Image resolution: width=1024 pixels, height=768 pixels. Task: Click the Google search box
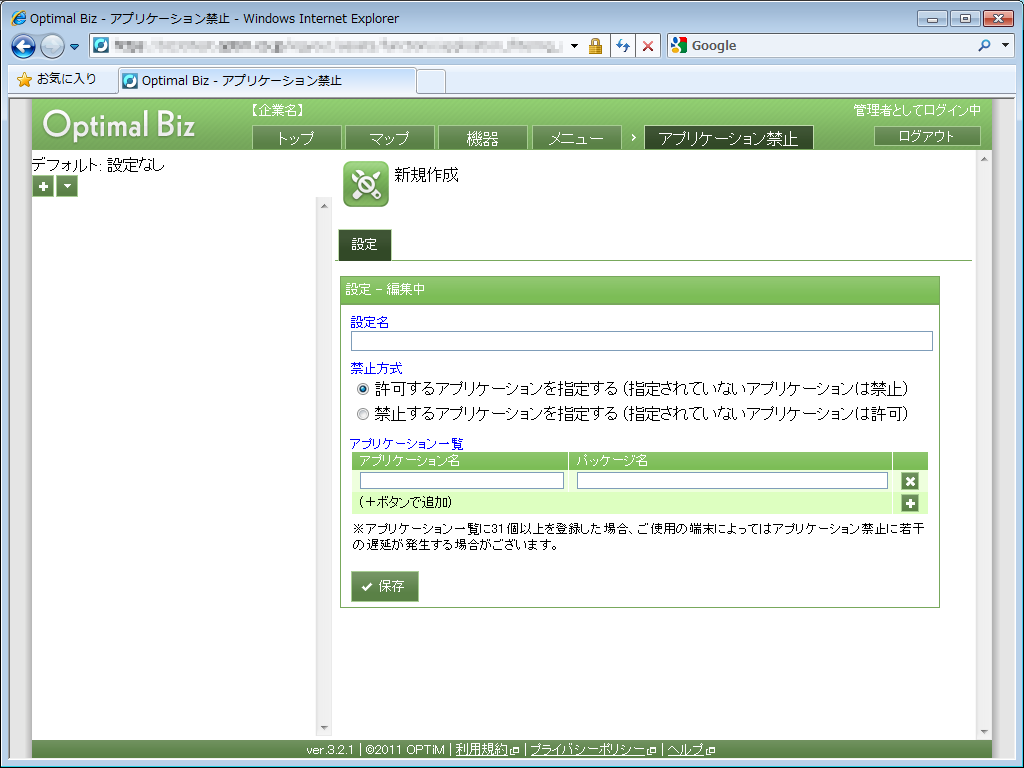pos(829,46)
